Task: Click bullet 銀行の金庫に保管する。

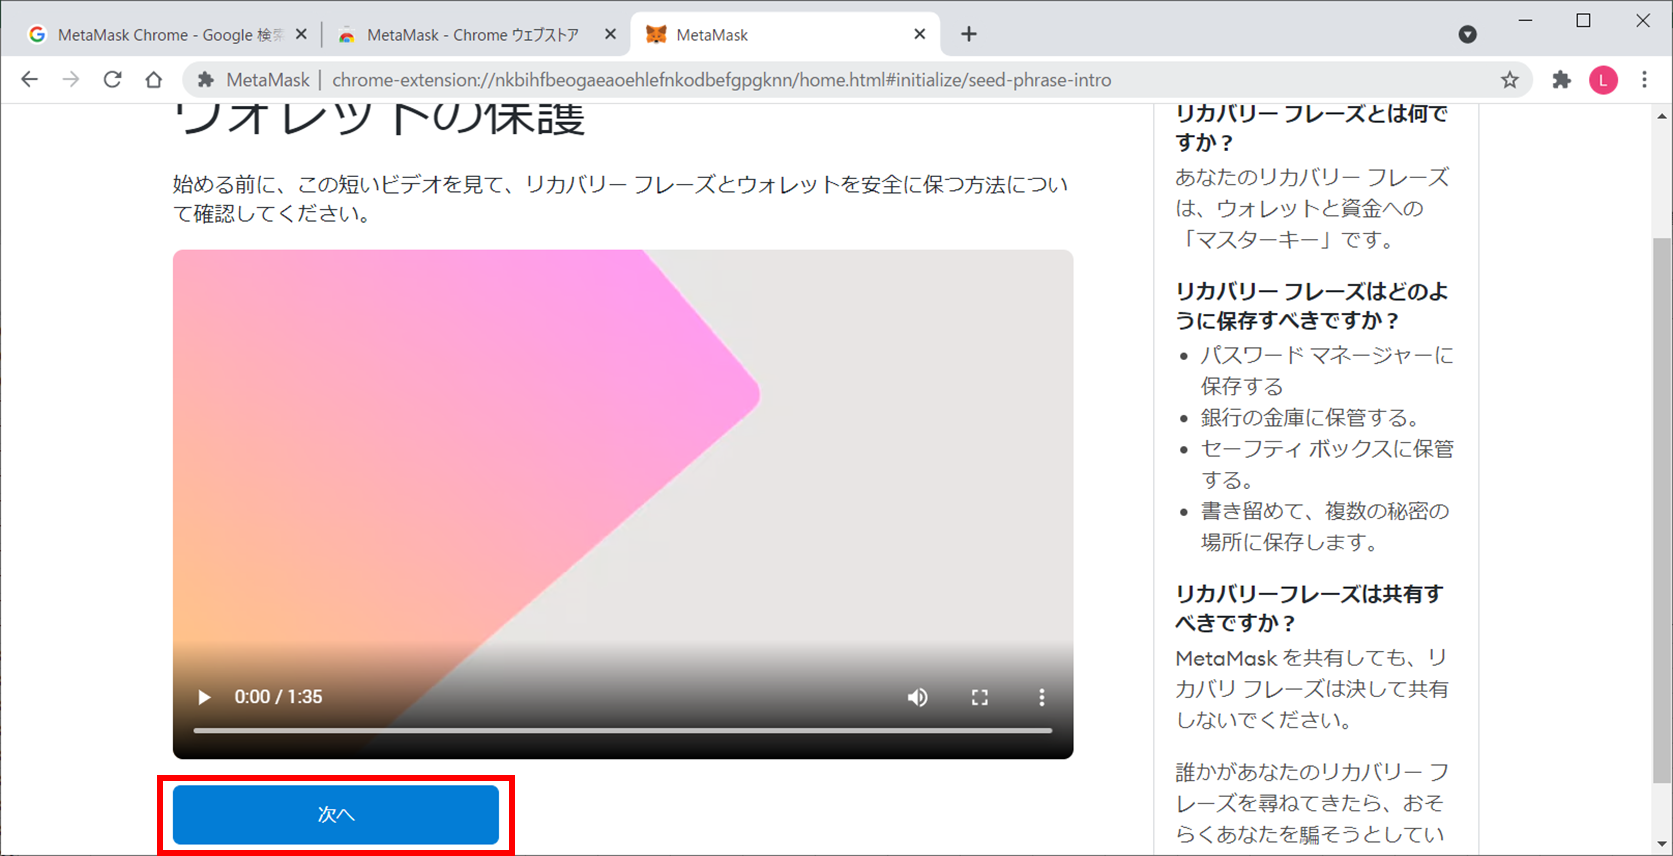Action: point(1310,417)
